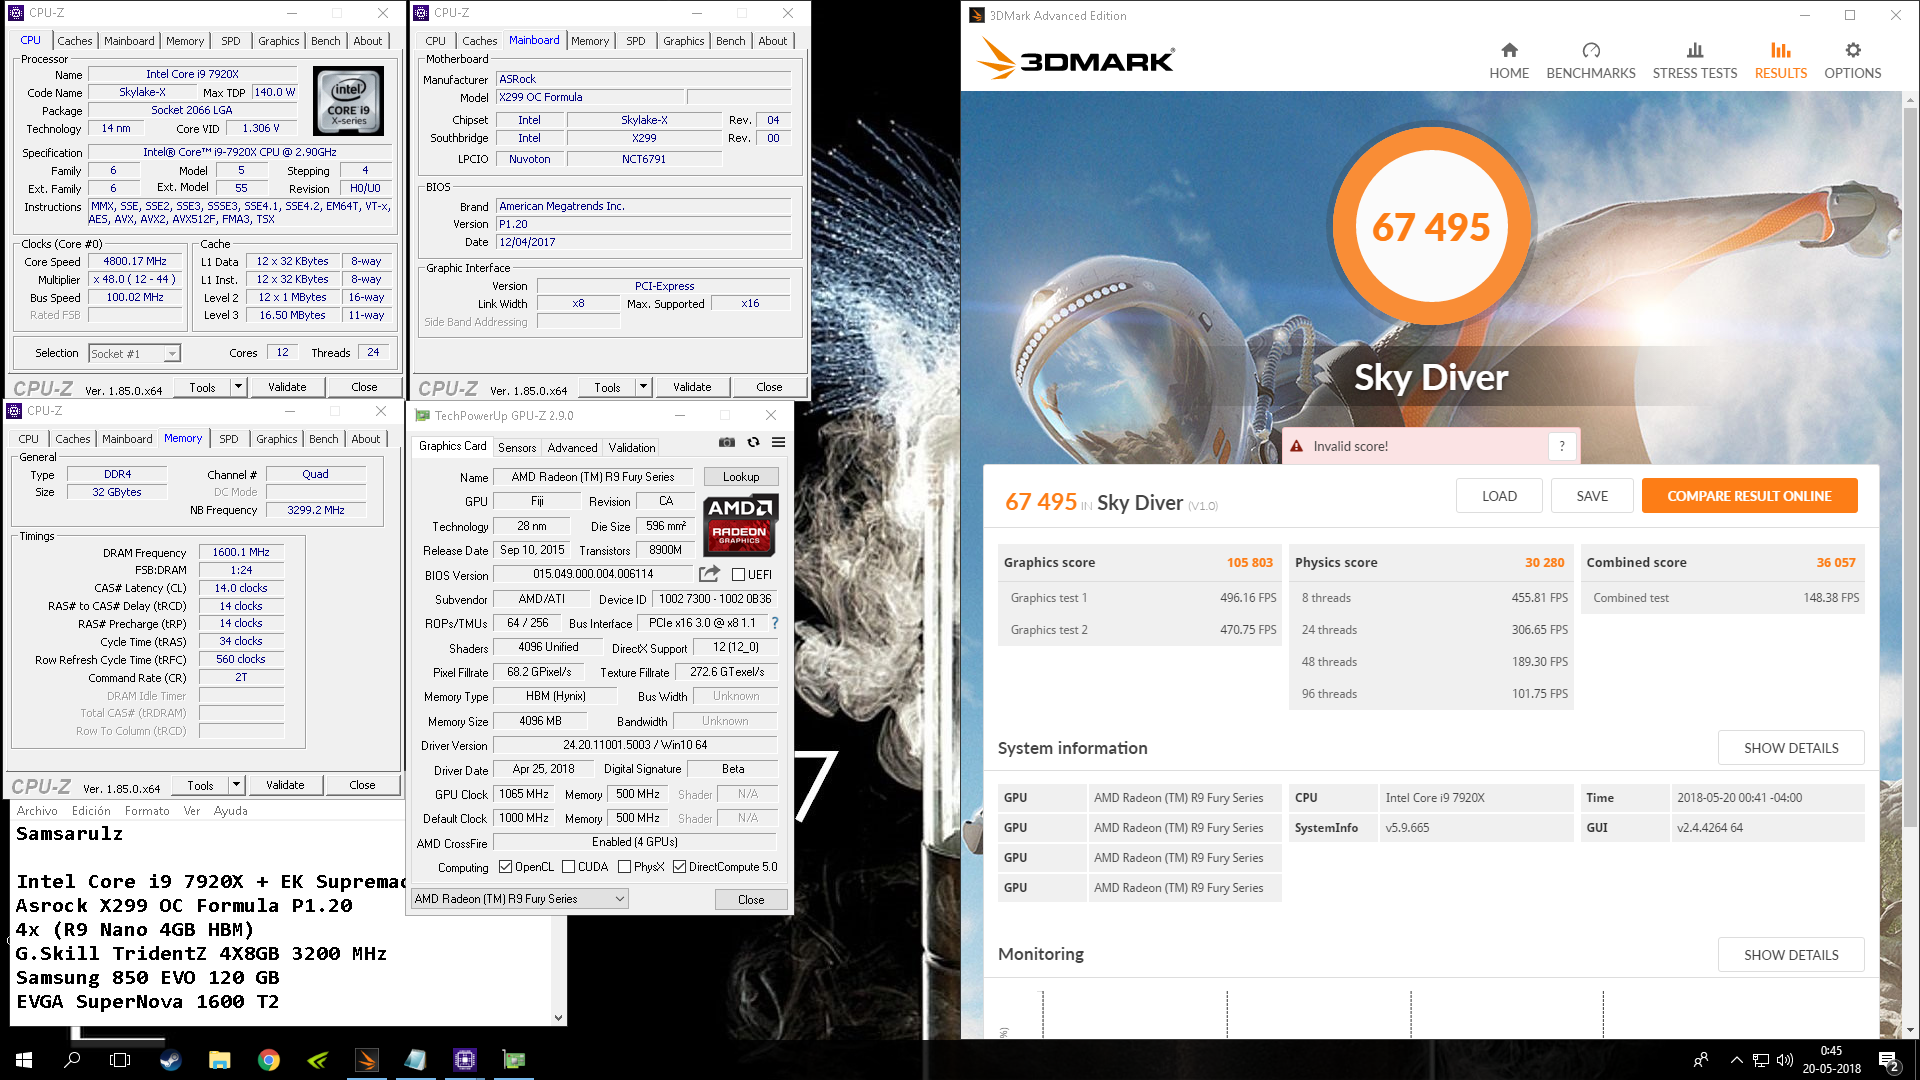This screenshot has height=1080, width=1920.
Task: Click the SAVE result button
Action: coord(1592,496)
